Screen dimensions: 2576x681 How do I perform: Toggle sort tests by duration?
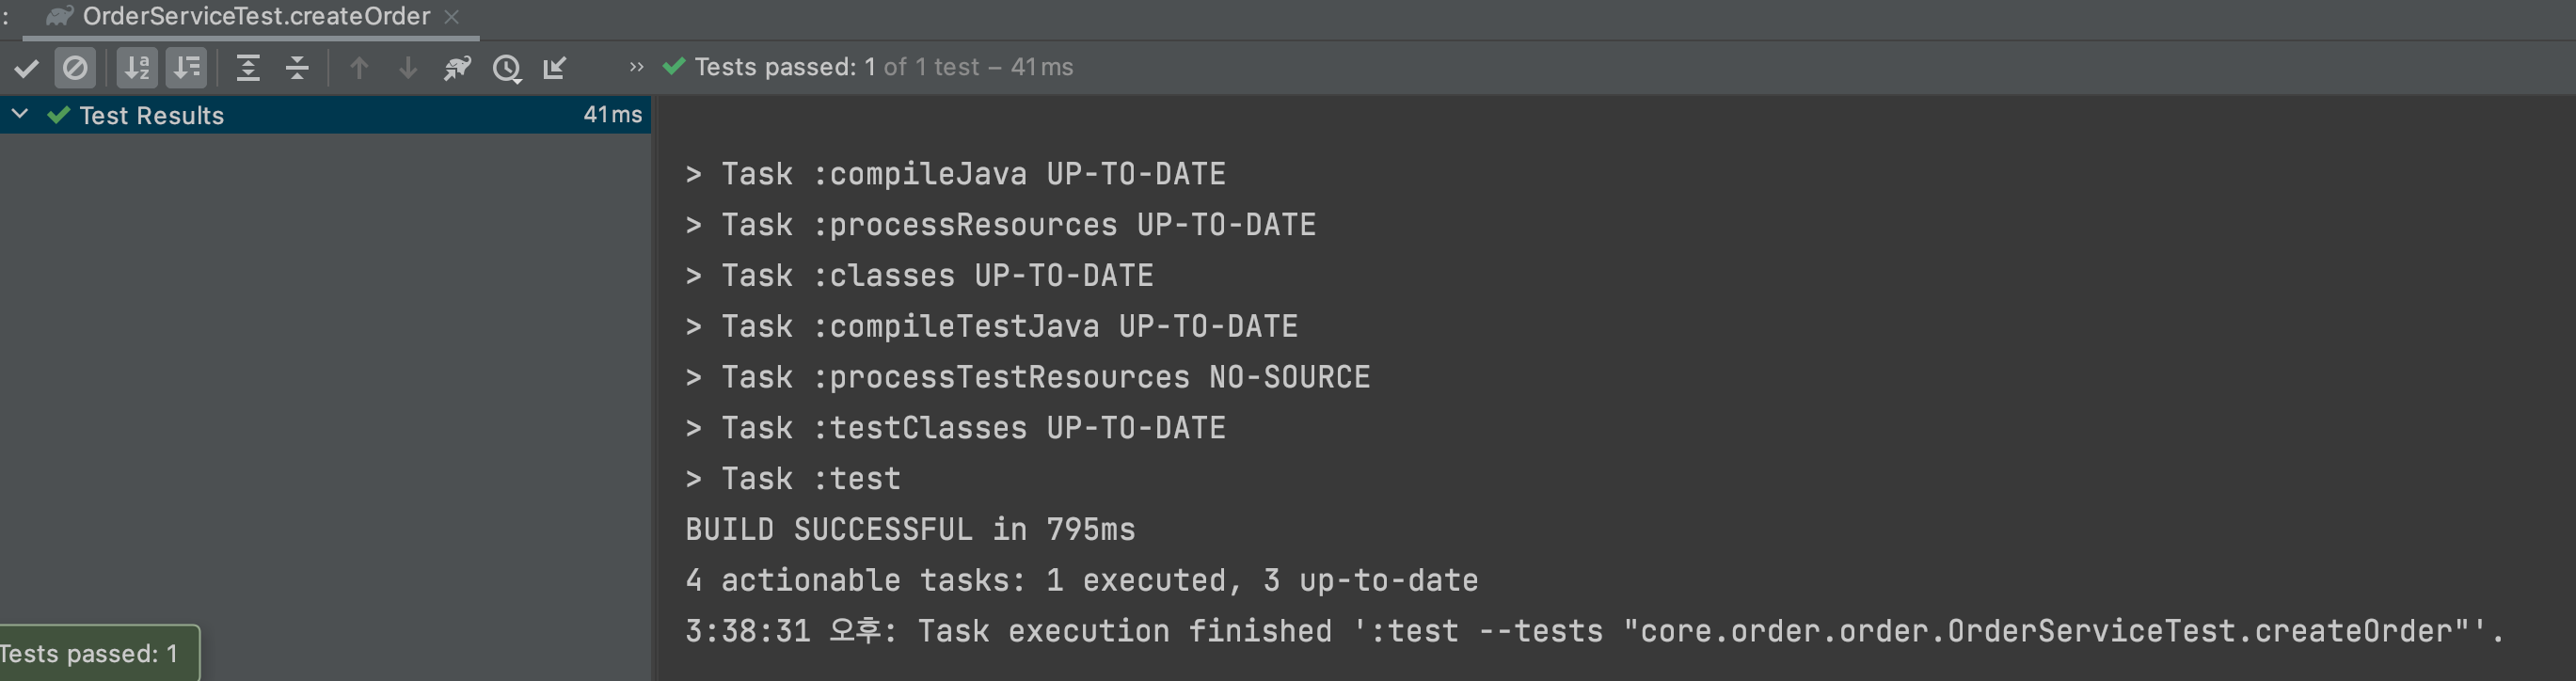pos(186,68)
